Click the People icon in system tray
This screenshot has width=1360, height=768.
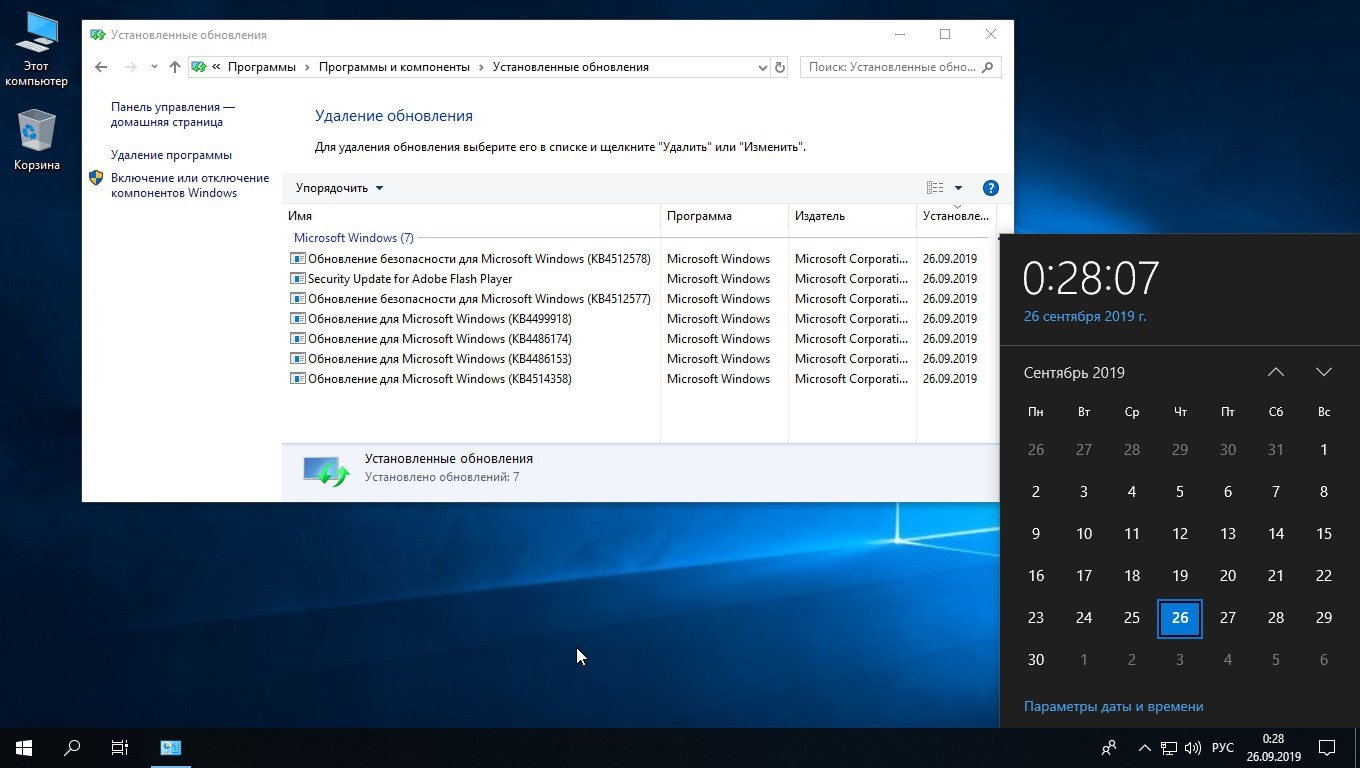coord(1109,748)
